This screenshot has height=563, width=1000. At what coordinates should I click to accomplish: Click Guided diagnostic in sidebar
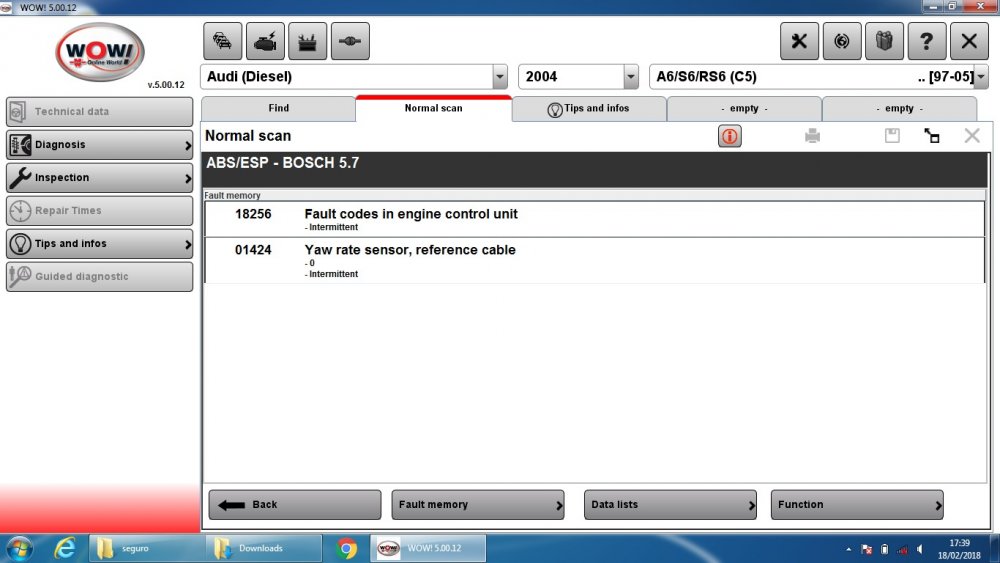99,277
